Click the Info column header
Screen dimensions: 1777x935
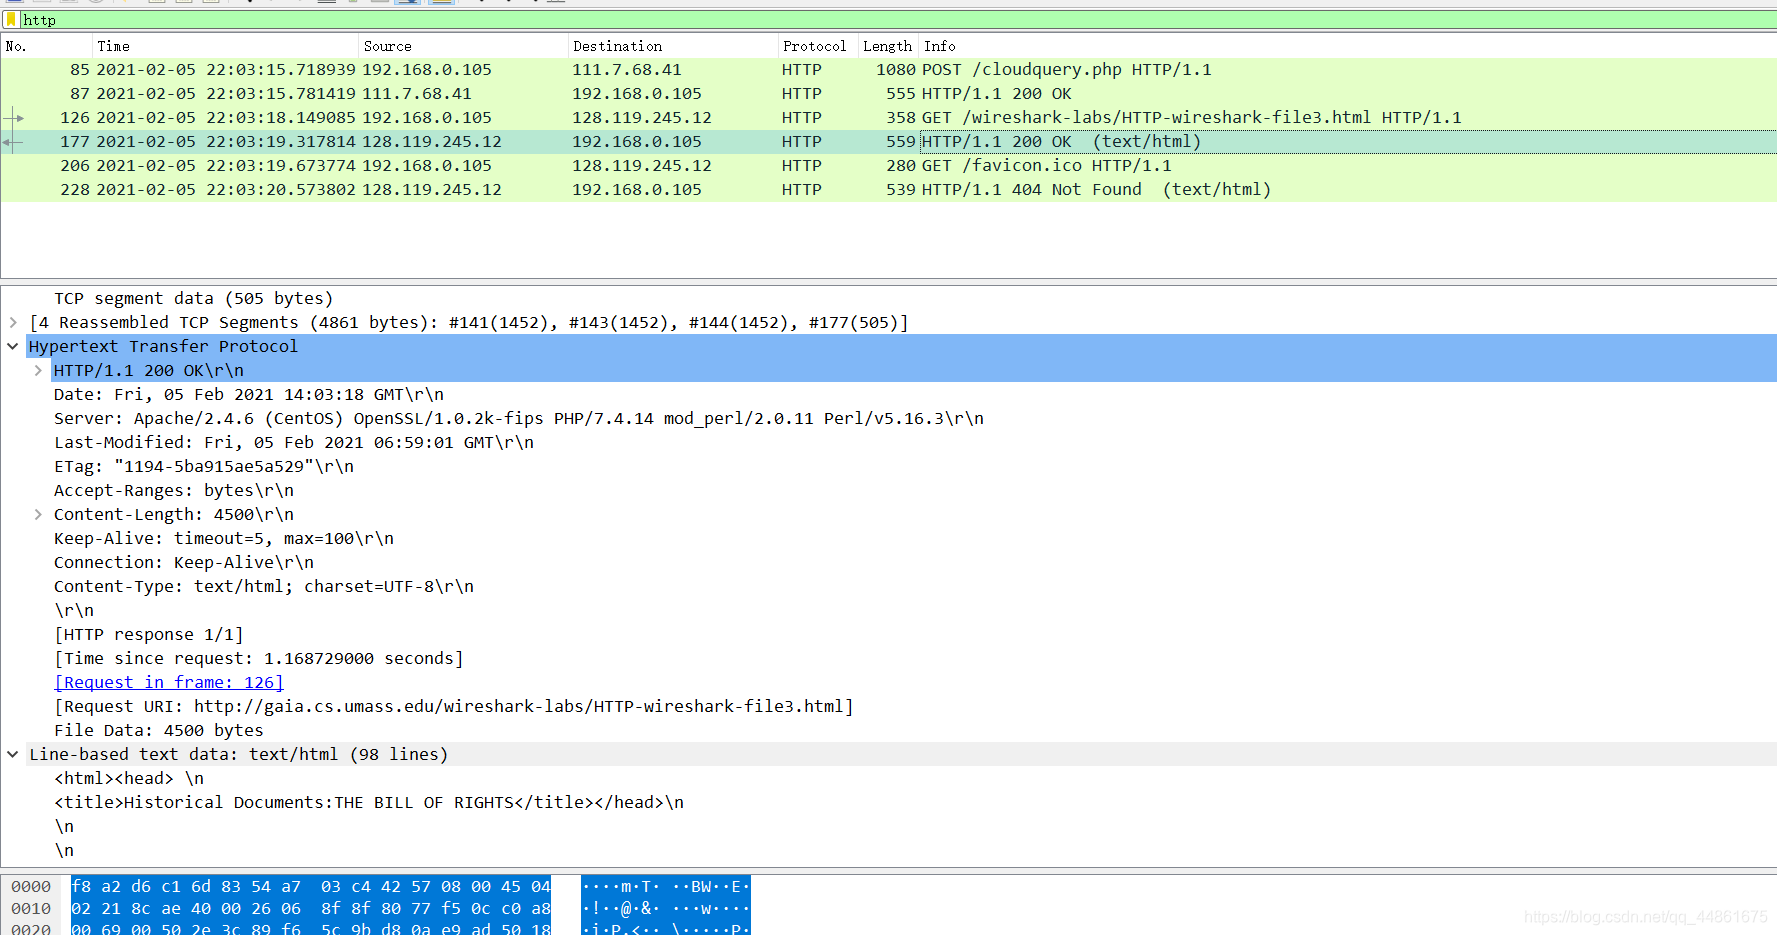tap(1347, 46)
